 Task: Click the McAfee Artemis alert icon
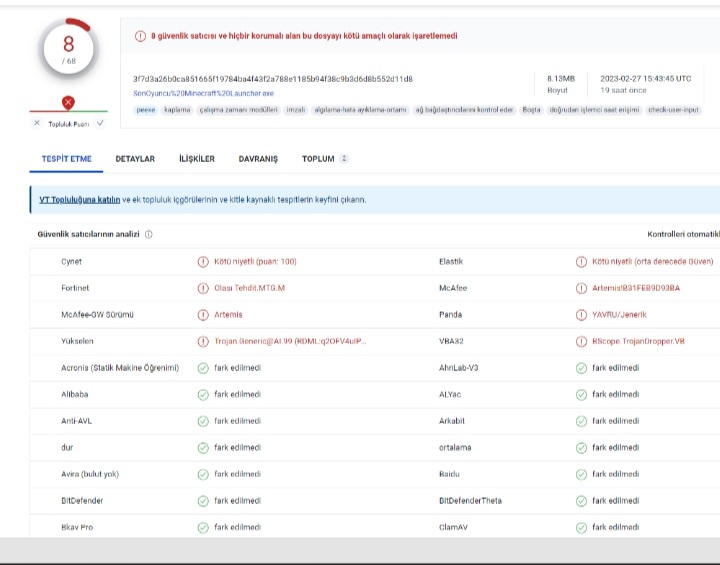pos(581,288)
